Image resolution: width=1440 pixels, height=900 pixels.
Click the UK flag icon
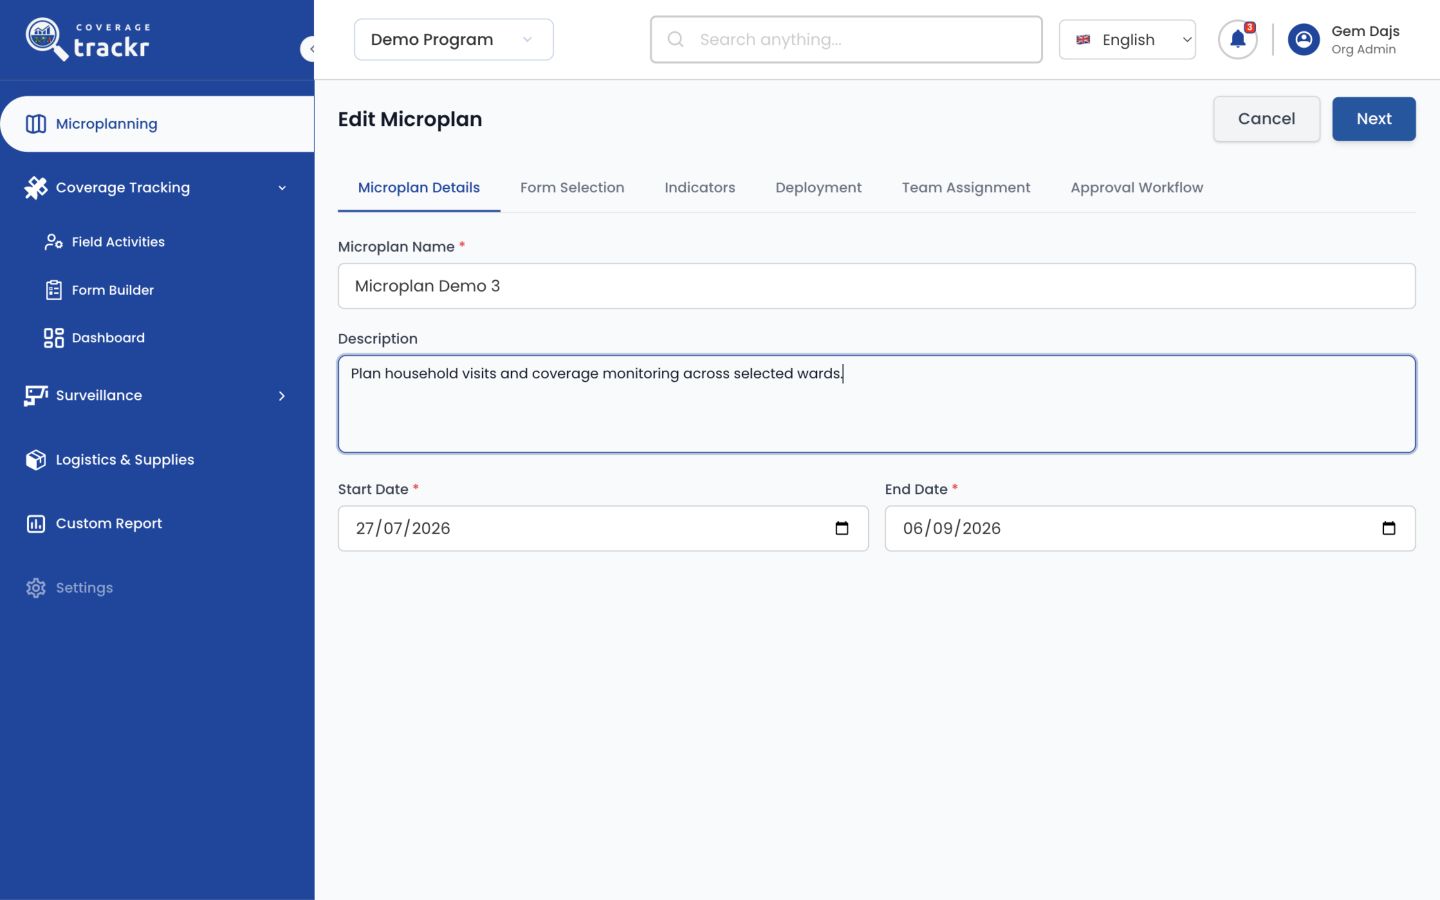click(x=1083, y=40)
